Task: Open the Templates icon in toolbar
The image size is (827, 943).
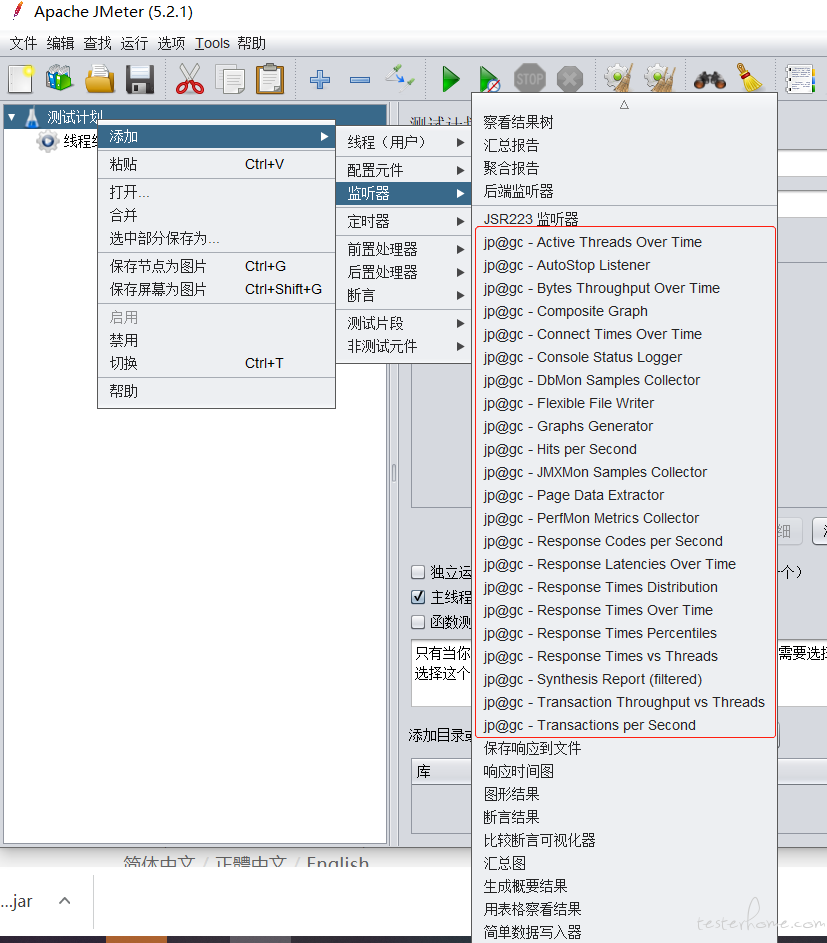Action: pyautogui.click(x=59, y=79)
